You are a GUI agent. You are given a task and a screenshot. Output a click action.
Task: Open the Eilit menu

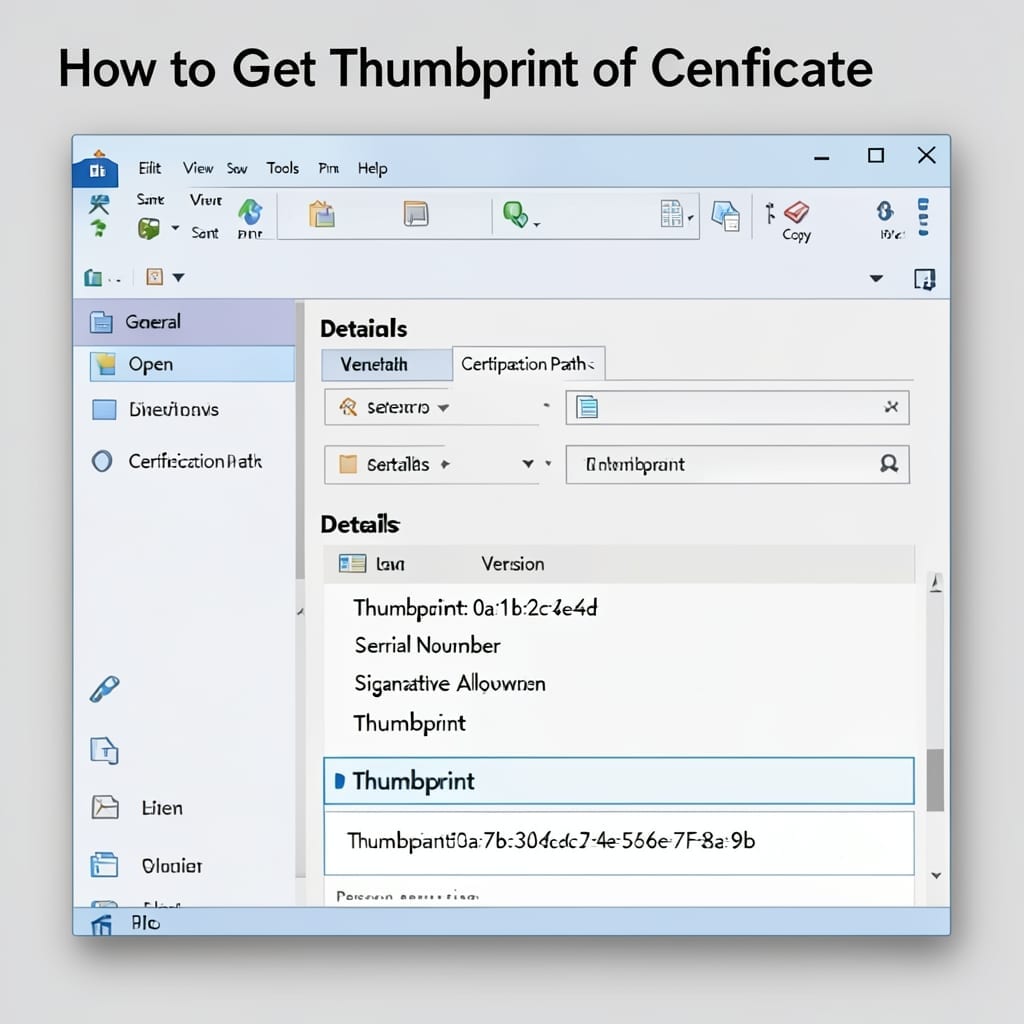tap(150, 168)
